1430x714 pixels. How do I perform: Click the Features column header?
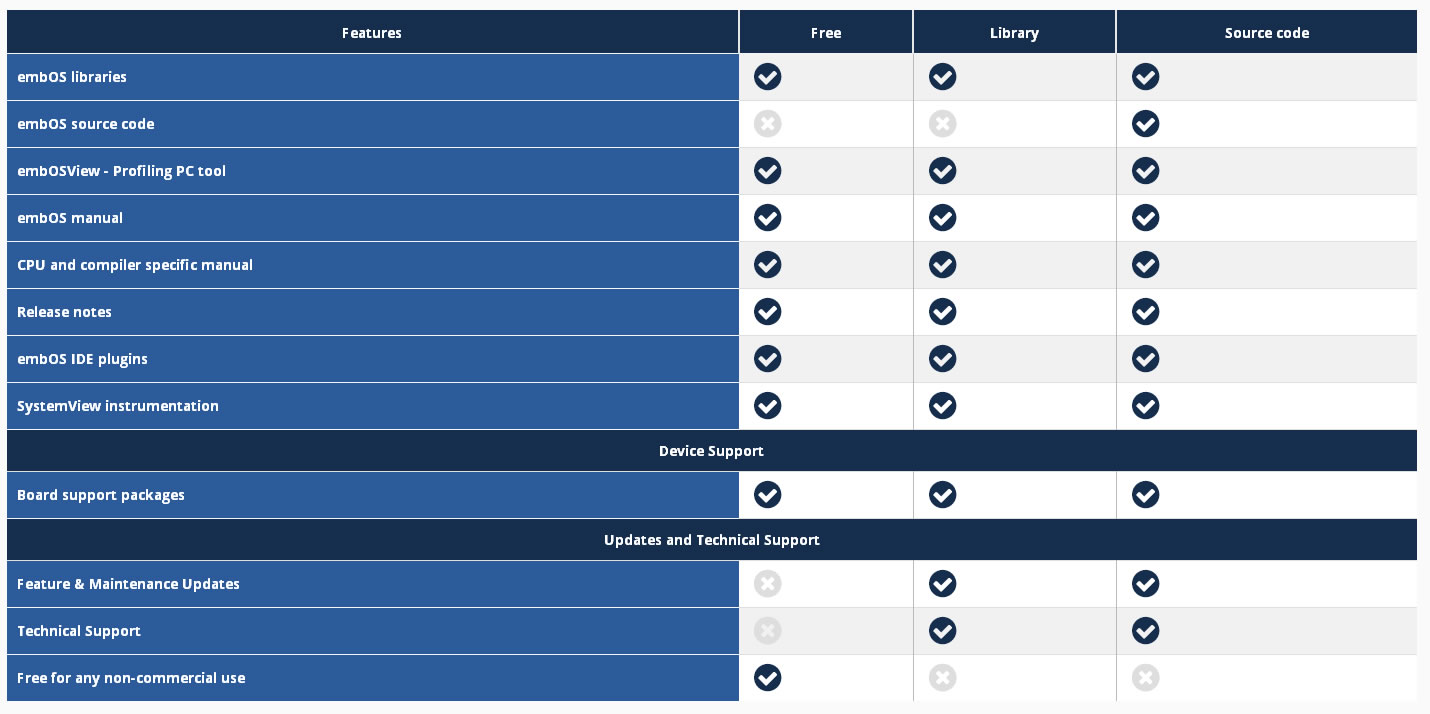pyautogui.click(x=371, y=33)
